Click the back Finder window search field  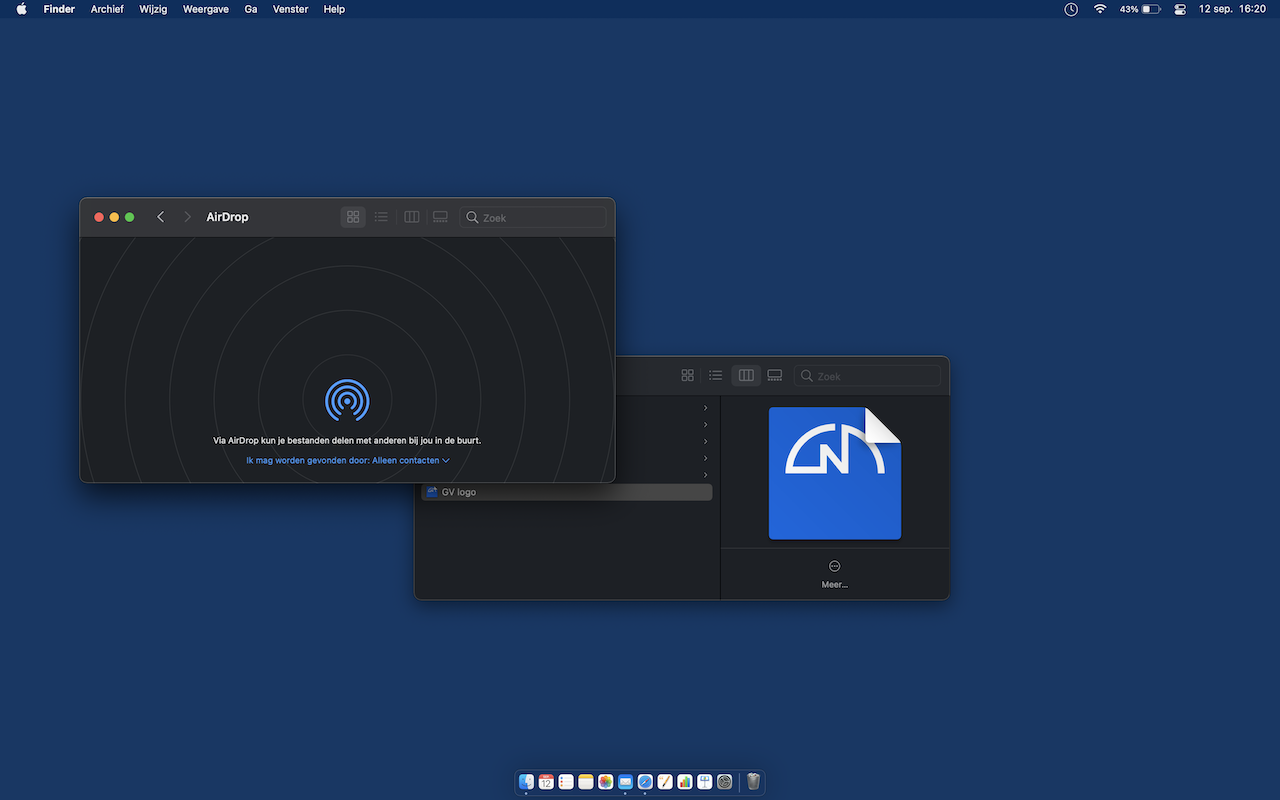tap(868, 376)
